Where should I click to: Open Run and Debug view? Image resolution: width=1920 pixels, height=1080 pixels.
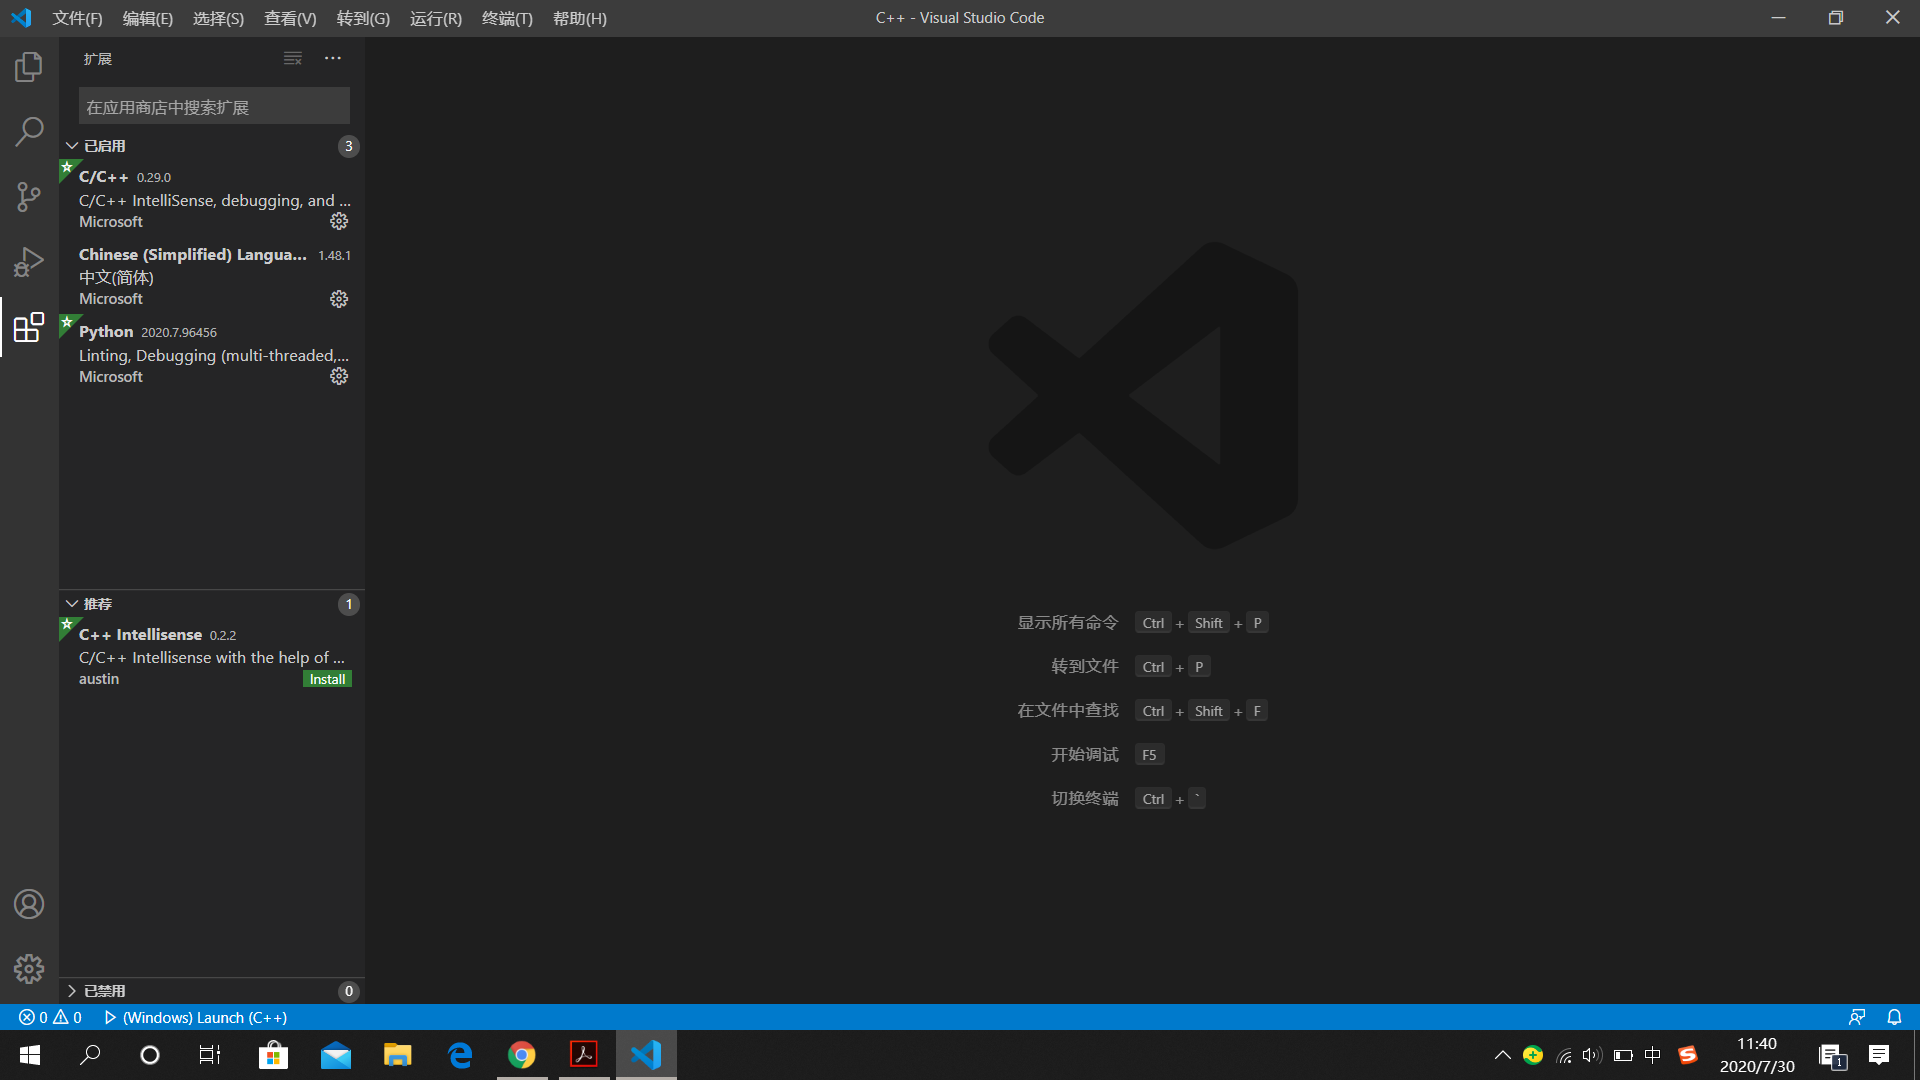(29, 262)
